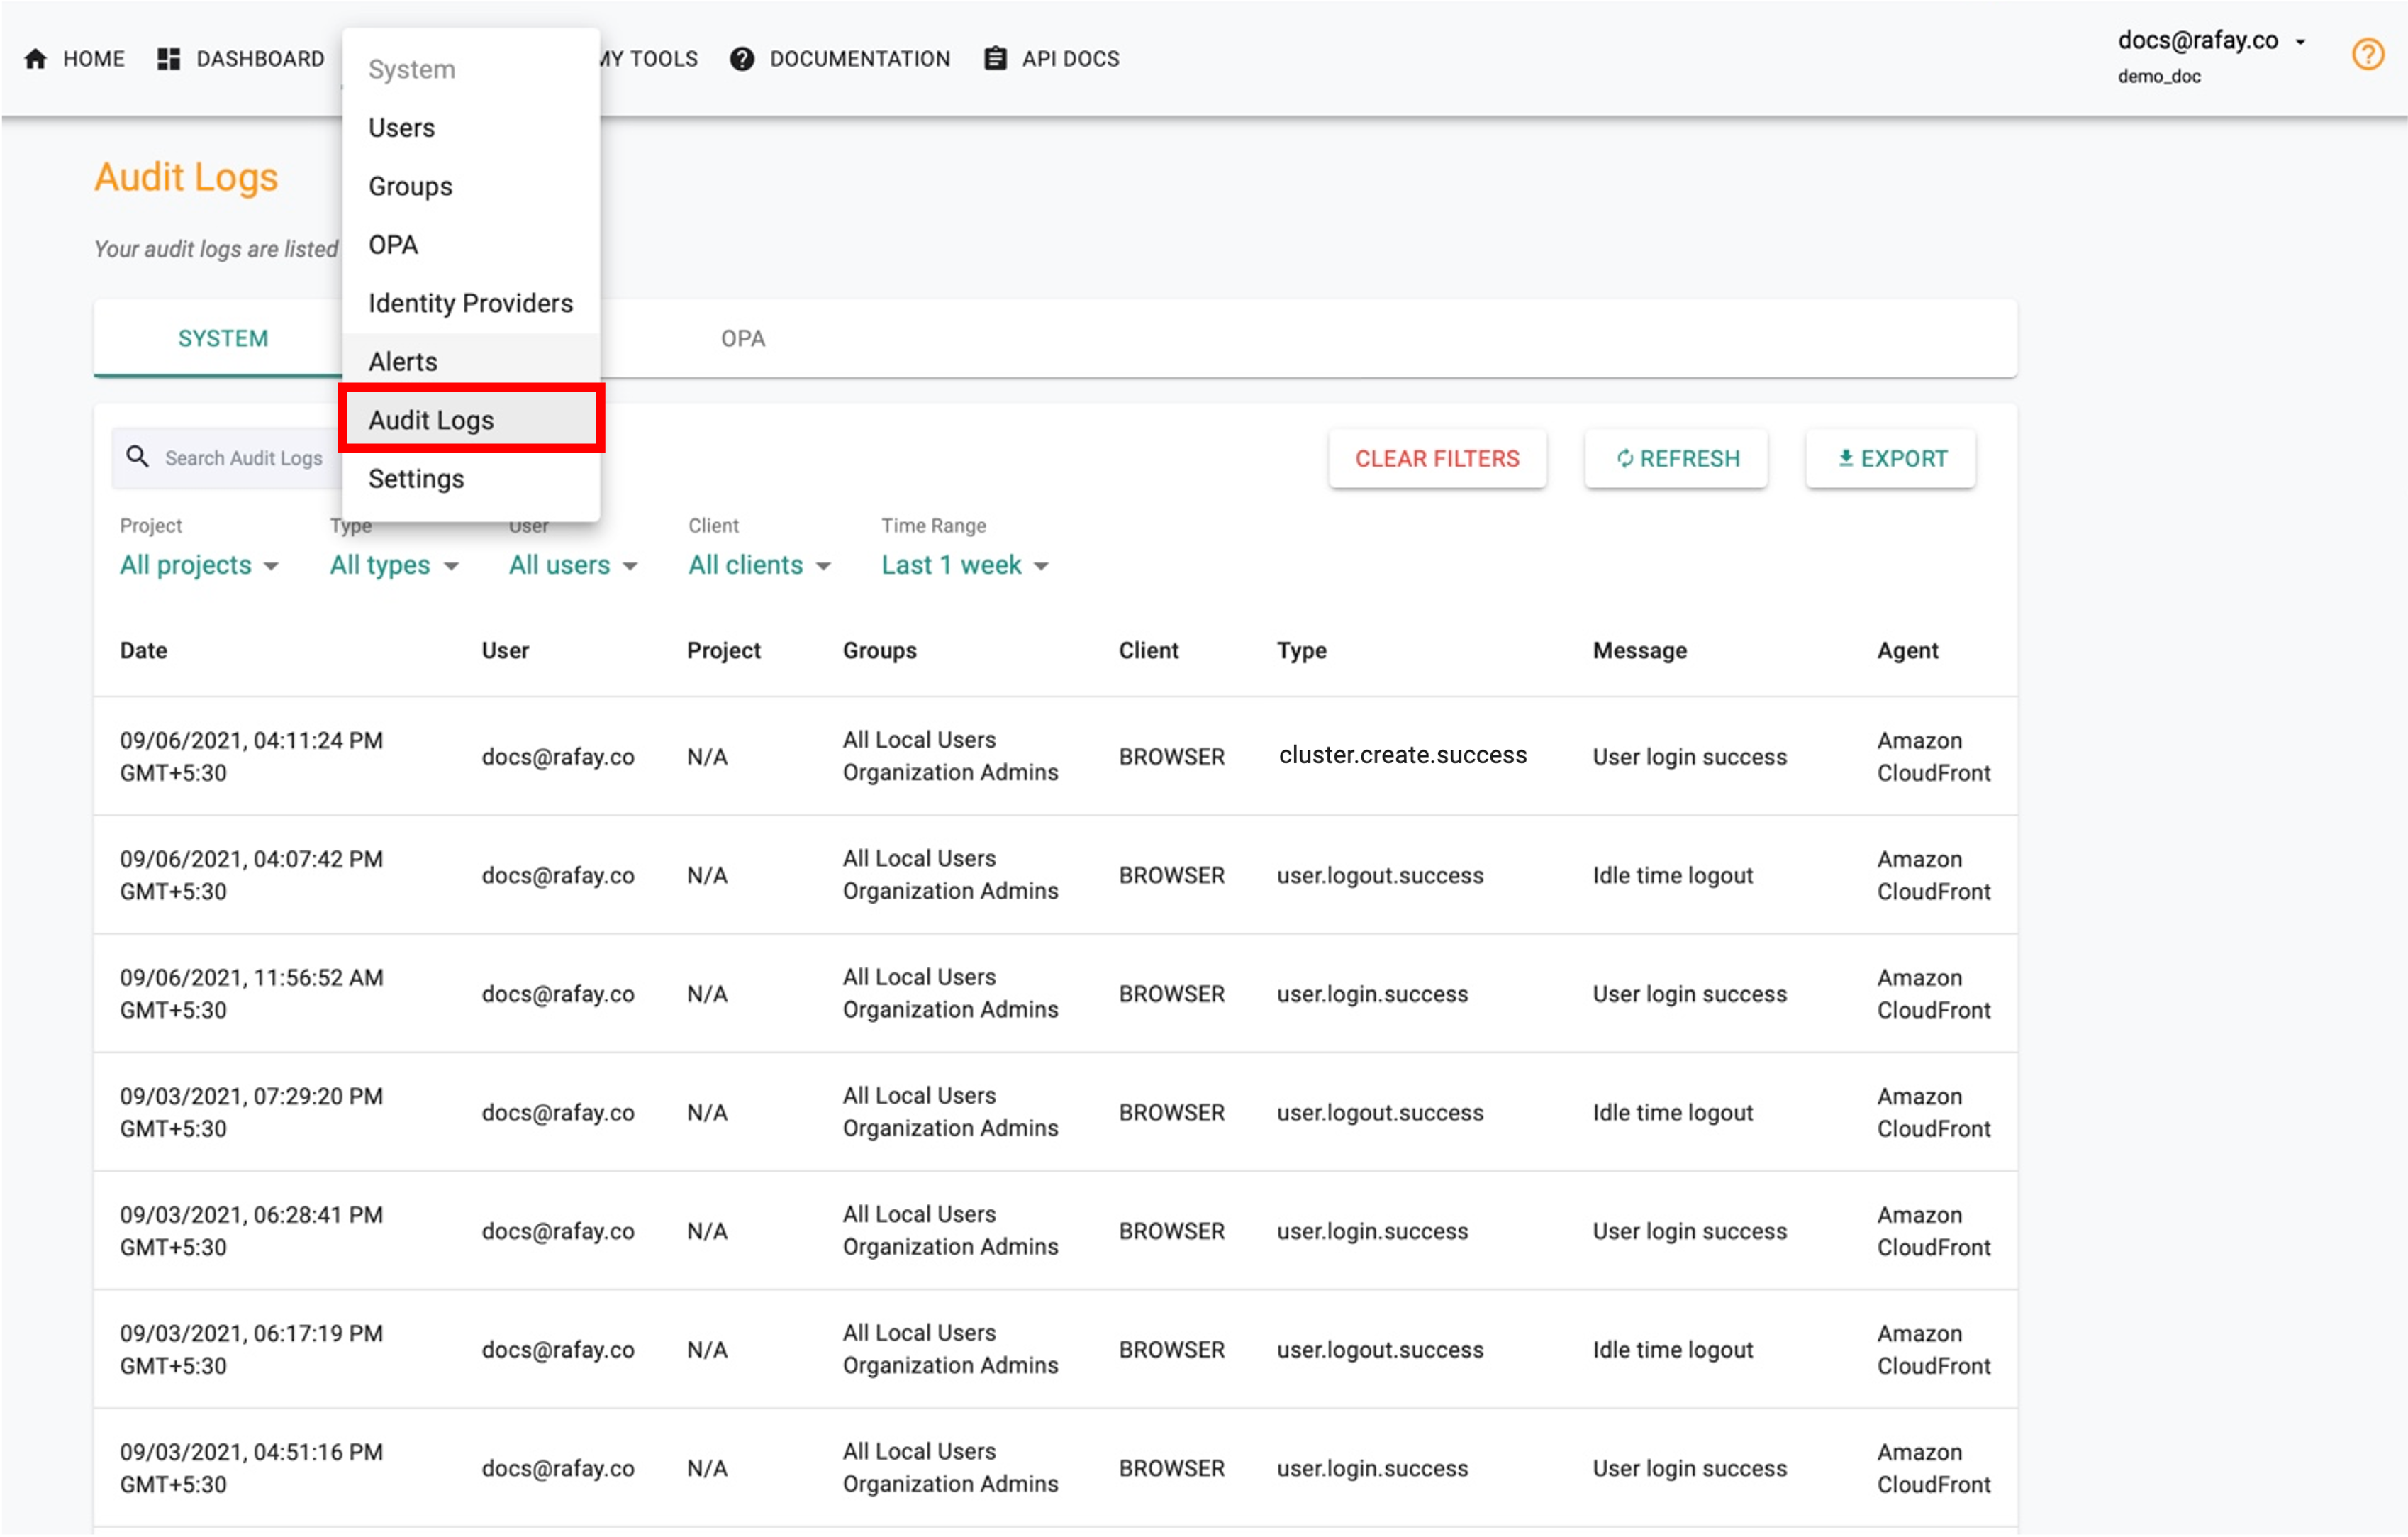Select Settings in the System menu
Screen dimensions: 2408x1537
471,479
